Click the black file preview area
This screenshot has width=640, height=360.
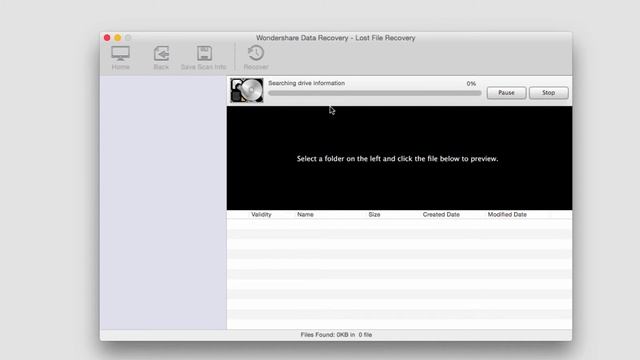pyautogui.click(x=399, y=158)
